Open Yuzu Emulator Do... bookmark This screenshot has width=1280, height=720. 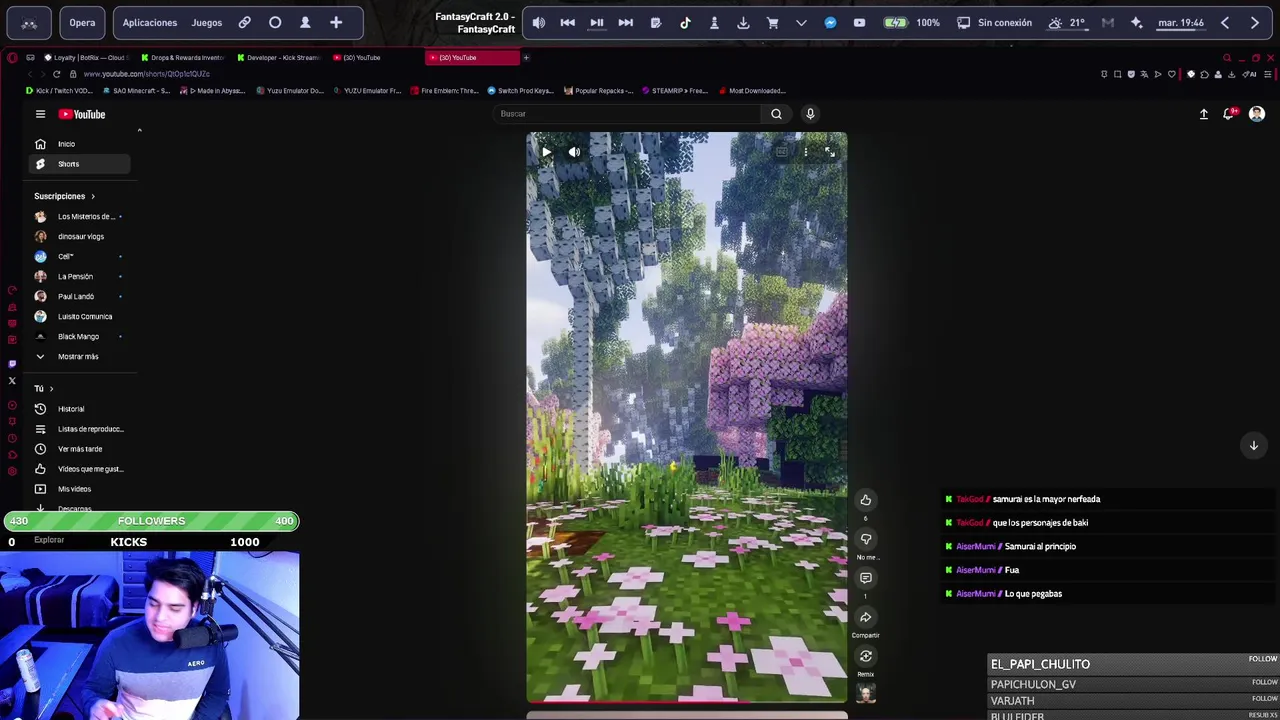pos(290,91)
